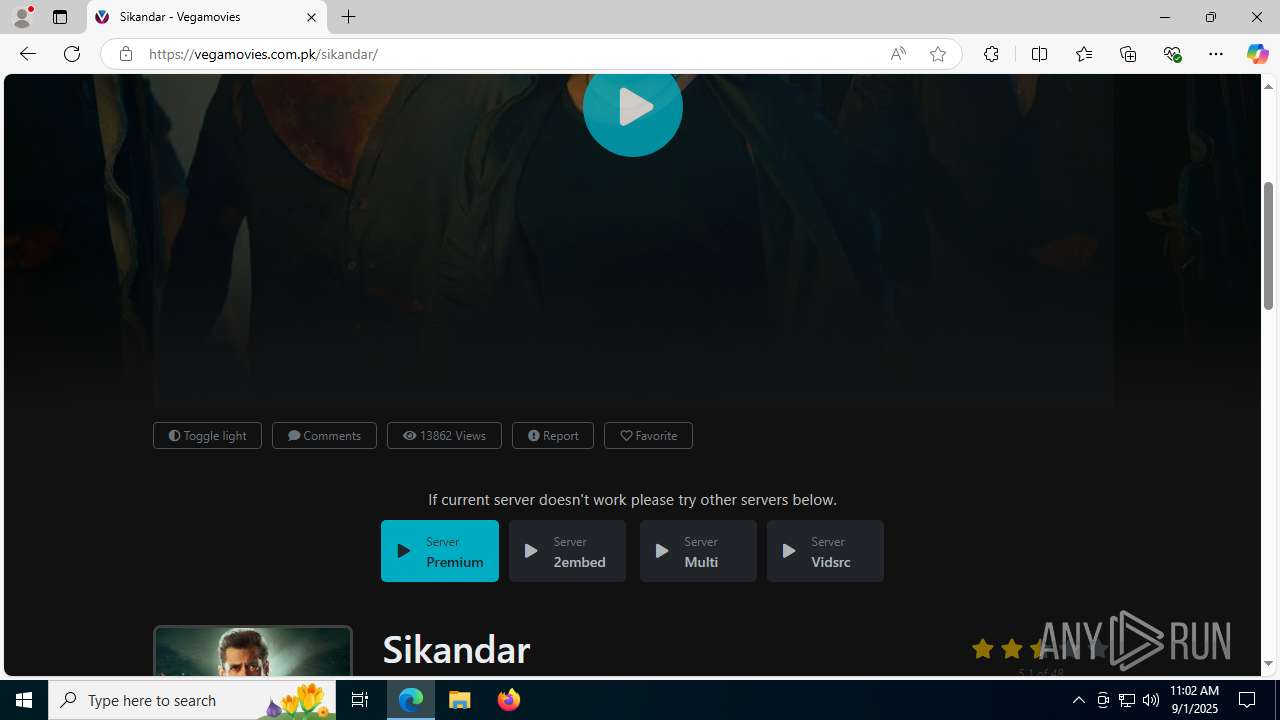Click the address bar URL

(x=263, y=54)
